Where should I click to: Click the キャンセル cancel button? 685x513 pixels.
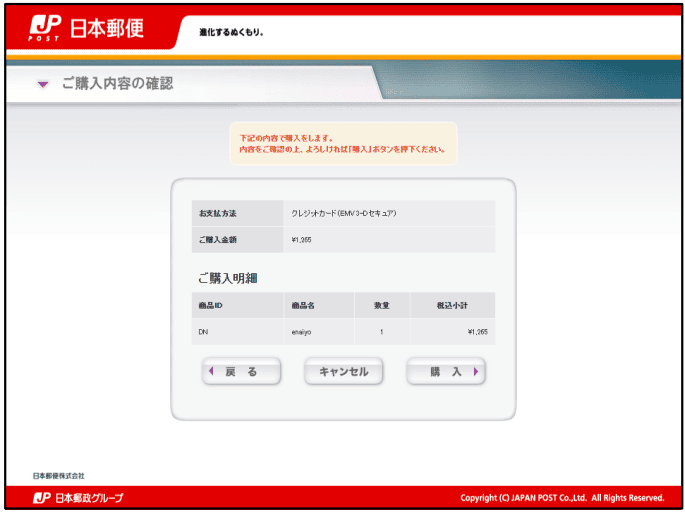tap(343, 371)
